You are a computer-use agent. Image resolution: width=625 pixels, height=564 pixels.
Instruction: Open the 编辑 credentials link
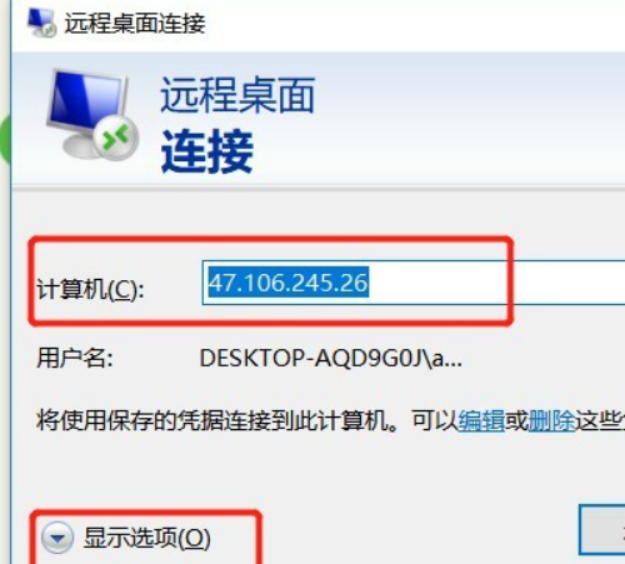click(482, 421)
